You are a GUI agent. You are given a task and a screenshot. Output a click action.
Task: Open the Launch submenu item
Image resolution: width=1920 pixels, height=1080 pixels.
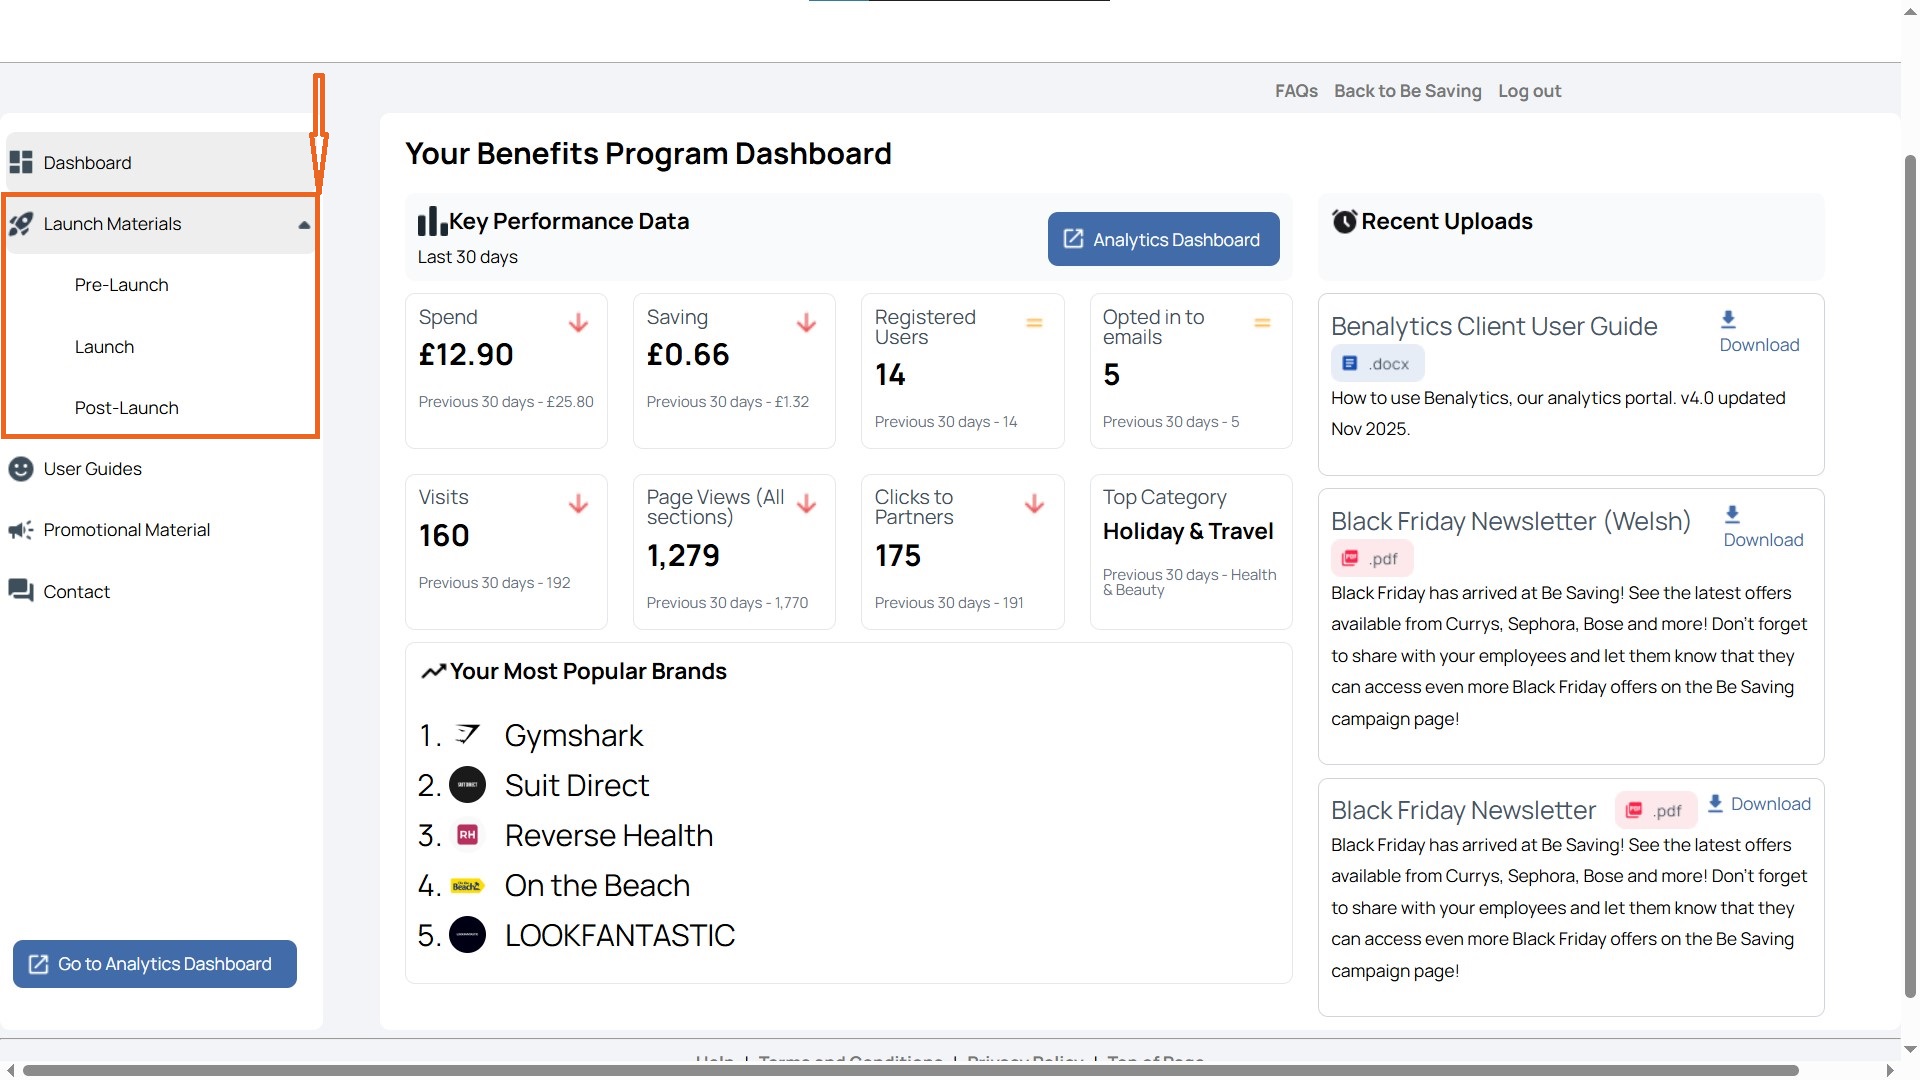(x=104, y=347)
